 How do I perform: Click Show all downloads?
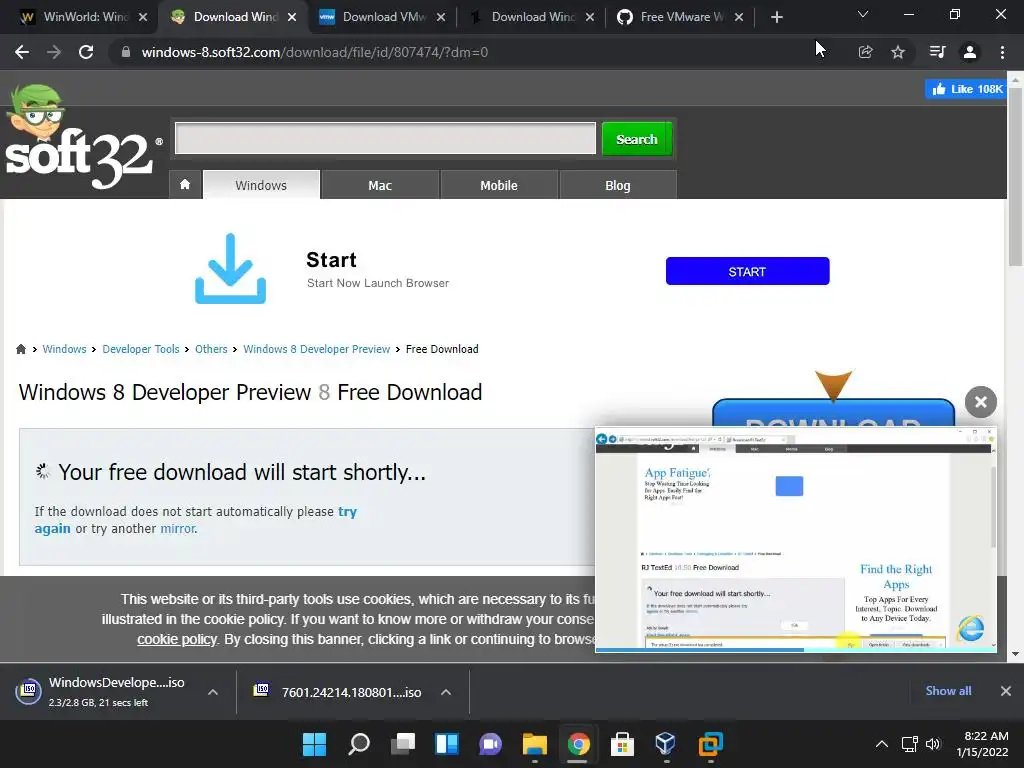click(x=948, y=690)
